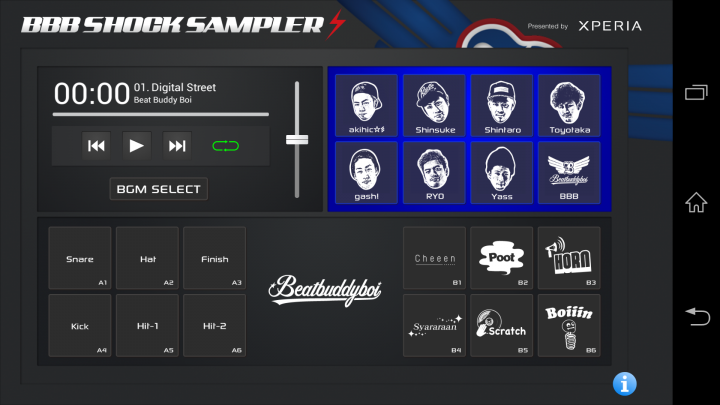Screen dimensions: 720x405
Task: Open the blue info button
Action: [624, 383]
